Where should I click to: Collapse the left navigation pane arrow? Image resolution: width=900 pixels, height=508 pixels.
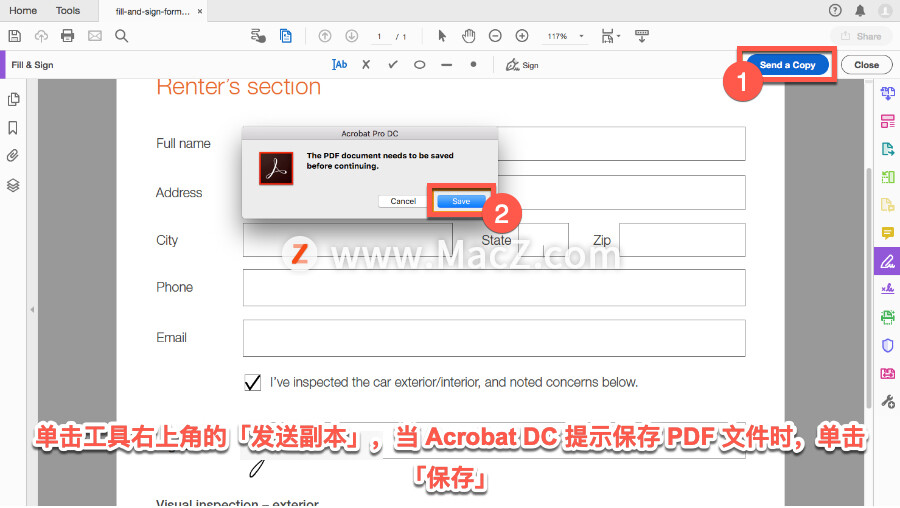[x=32, y=309]
